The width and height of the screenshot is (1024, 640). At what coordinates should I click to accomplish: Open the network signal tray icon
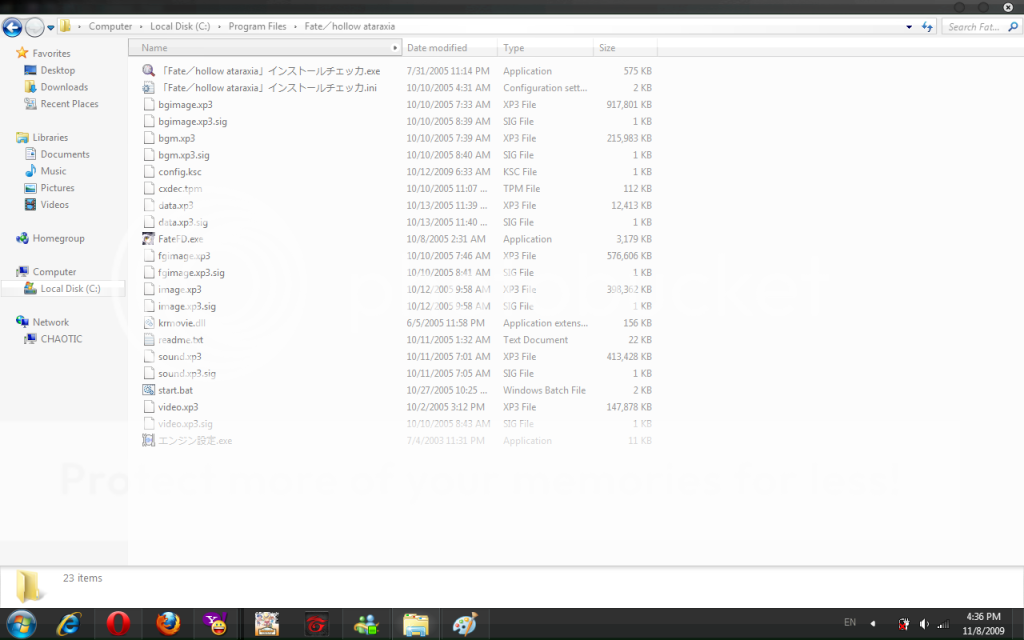point(943,624)
